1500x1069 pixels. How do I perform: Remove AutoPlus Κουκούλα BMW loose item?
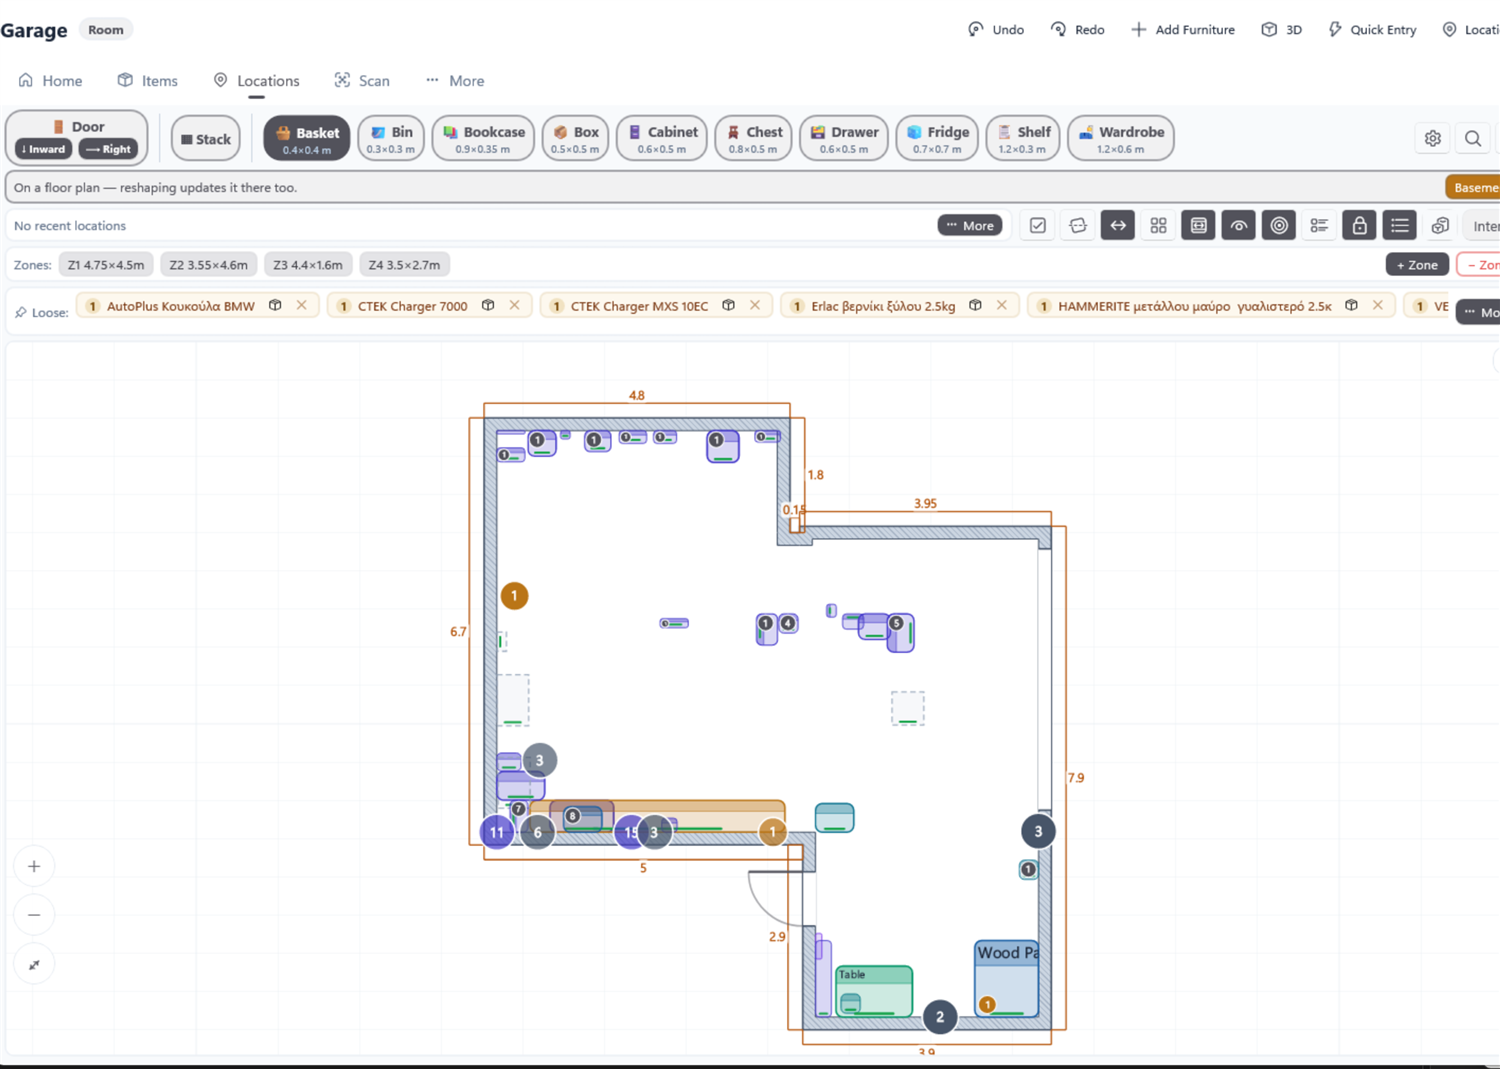pos(302,305)
